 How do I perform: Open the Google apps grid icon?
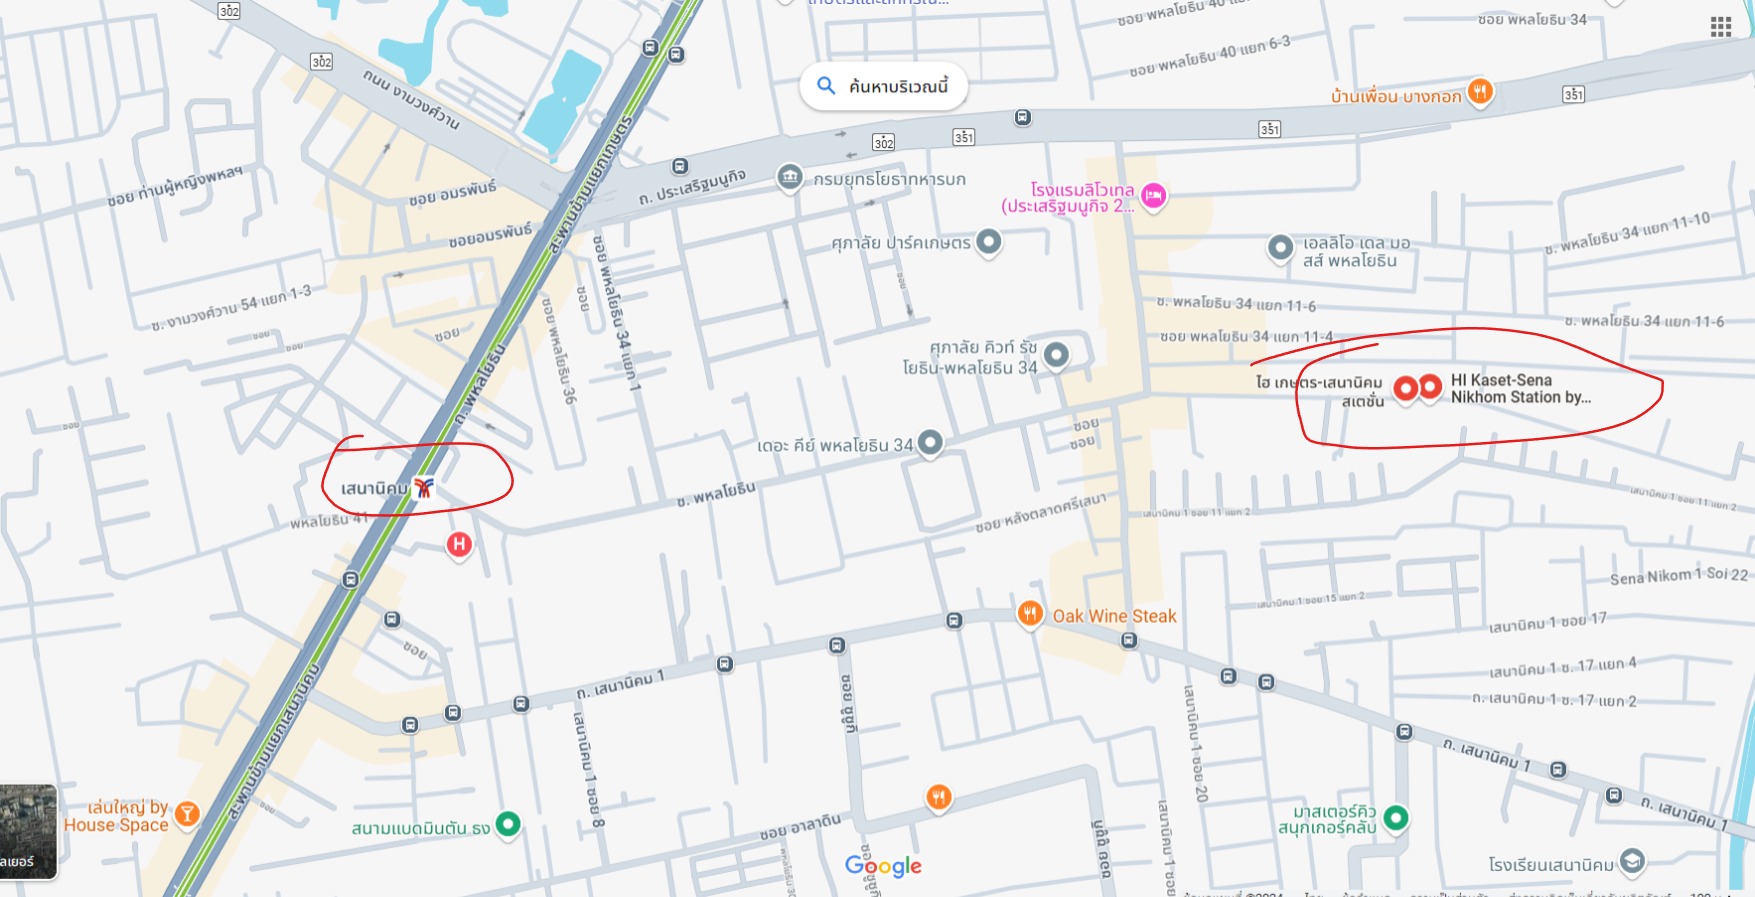pyautogui.click(x=1720, y=27)
